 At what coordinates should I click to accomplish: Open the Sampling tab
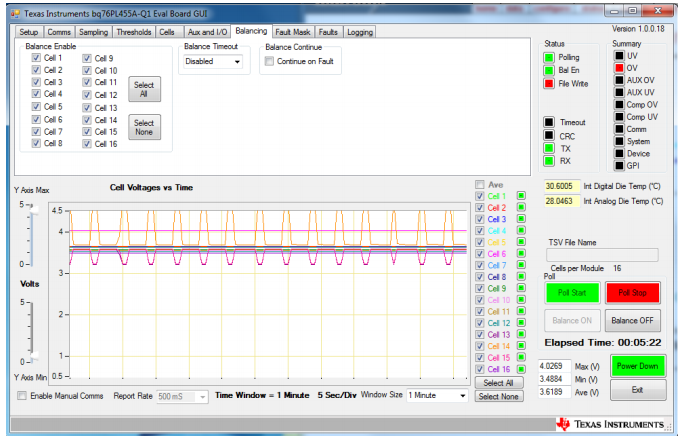(x=94, y=32)
